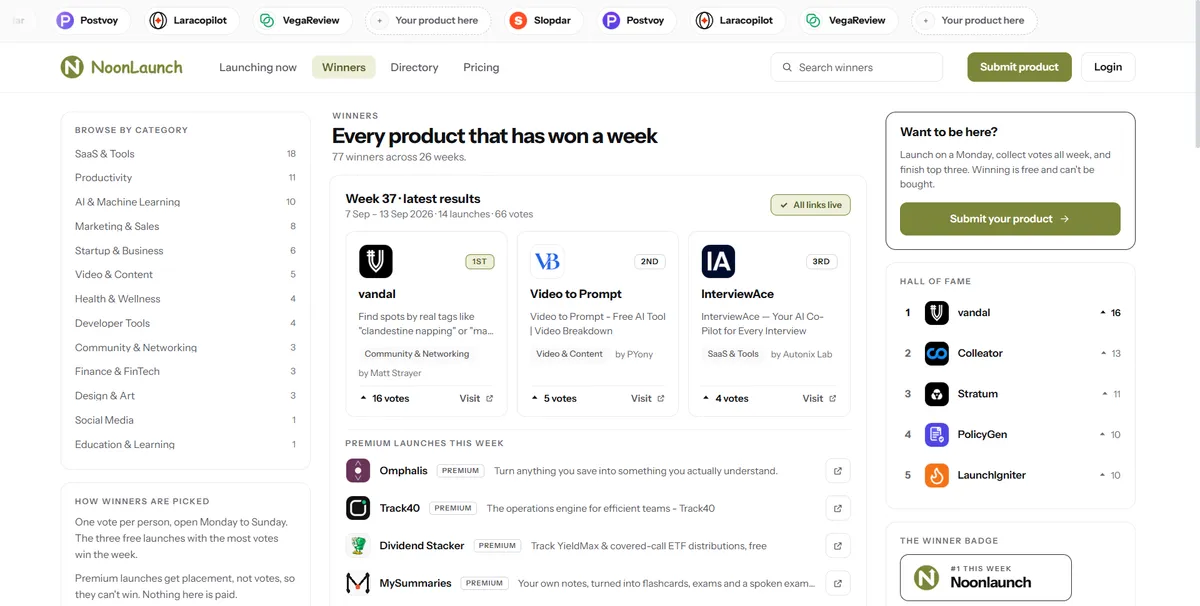Screen dimensions: 1200x606
Task: Click Stratum icon in Hall of Fame
Action: (x=936, y=394)
